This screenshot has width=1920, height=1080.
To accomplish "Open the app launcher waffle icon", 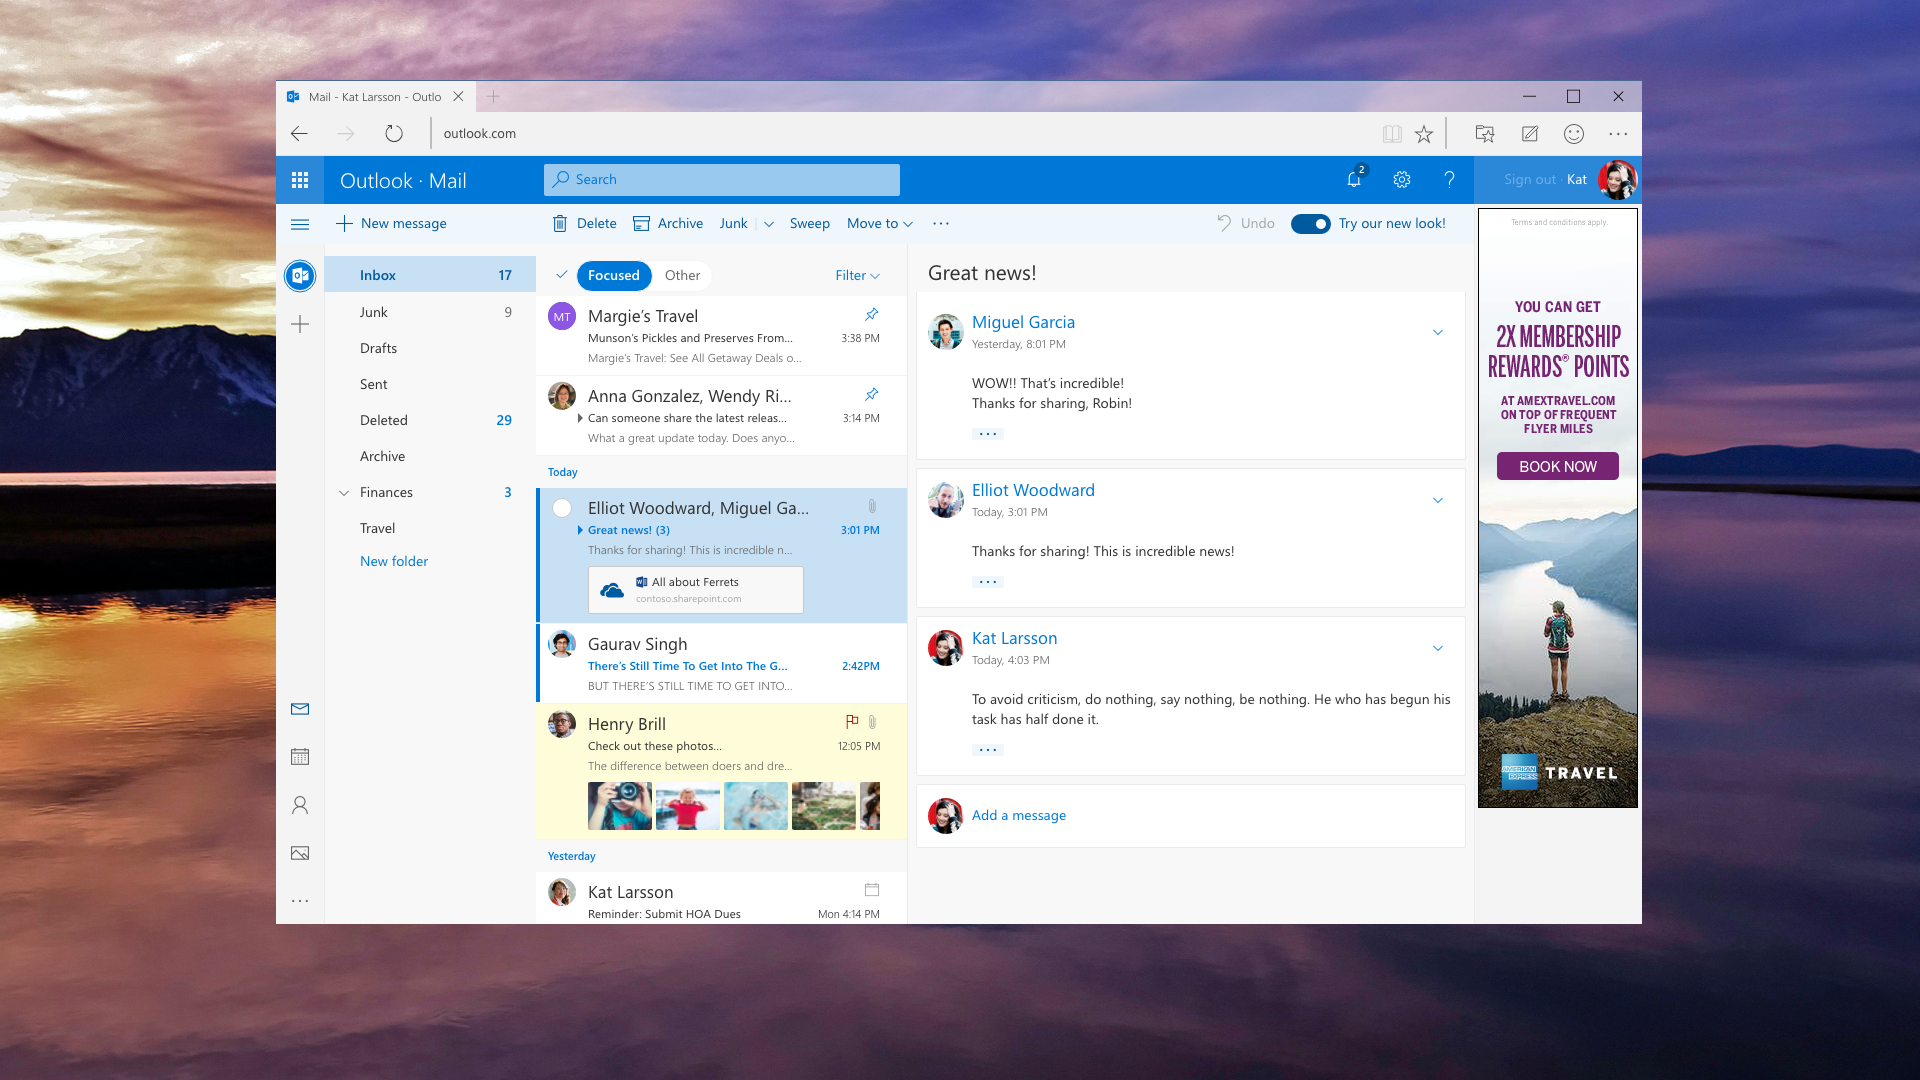I will point(300,180).
